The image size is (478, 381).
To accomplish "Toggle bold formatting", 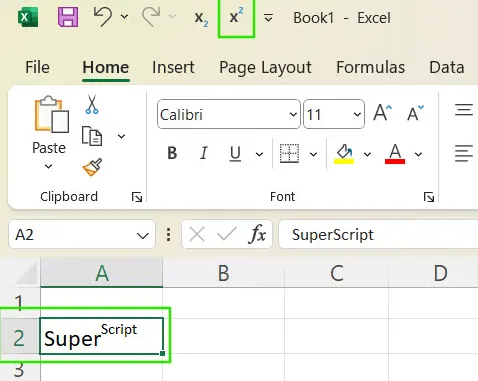I will click(172, 153).
